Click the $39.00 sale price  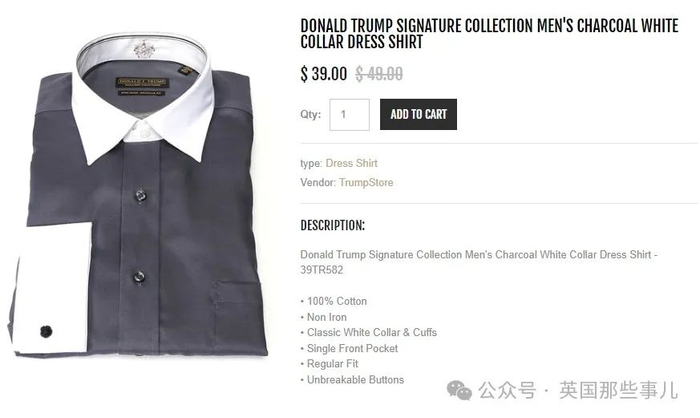pyautogui.click(x=324, y=74)
